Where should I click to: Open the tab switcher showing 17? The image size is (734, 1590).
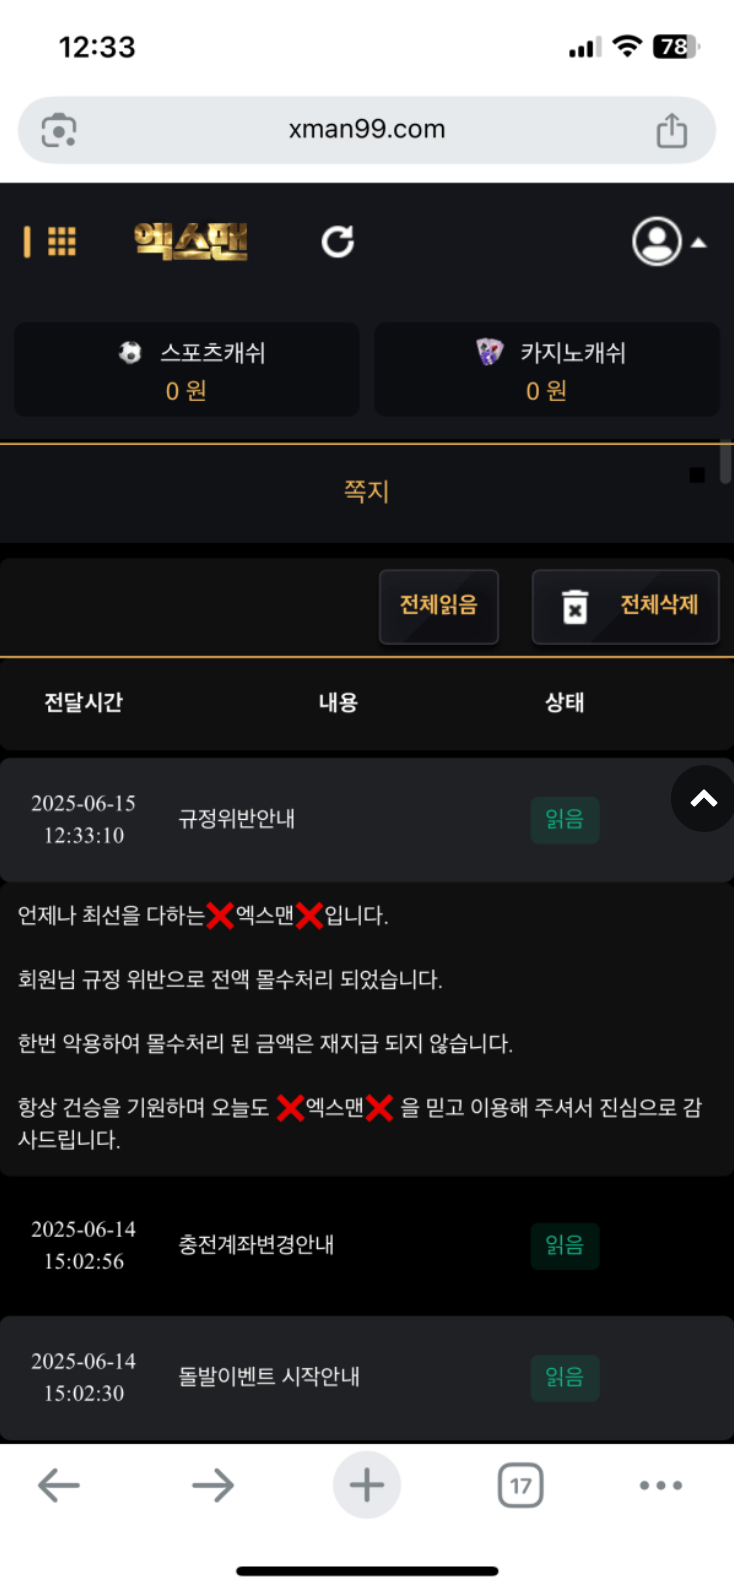pos(521,1485)
